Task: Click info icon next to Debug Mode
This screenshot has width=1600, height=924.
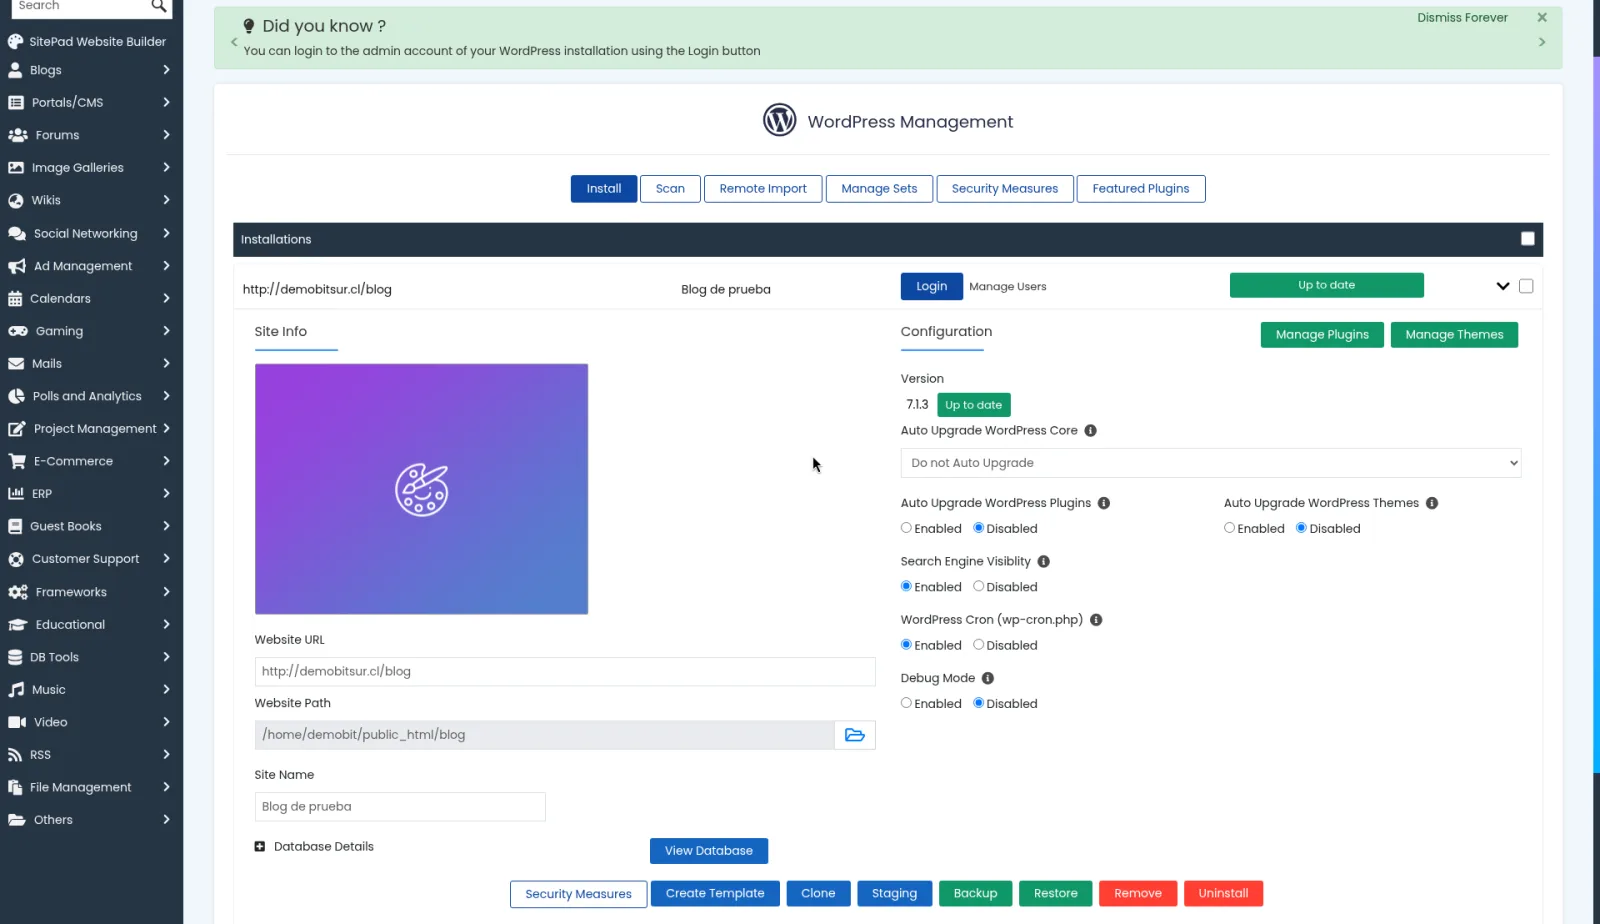Action: [x=988, y=678]
